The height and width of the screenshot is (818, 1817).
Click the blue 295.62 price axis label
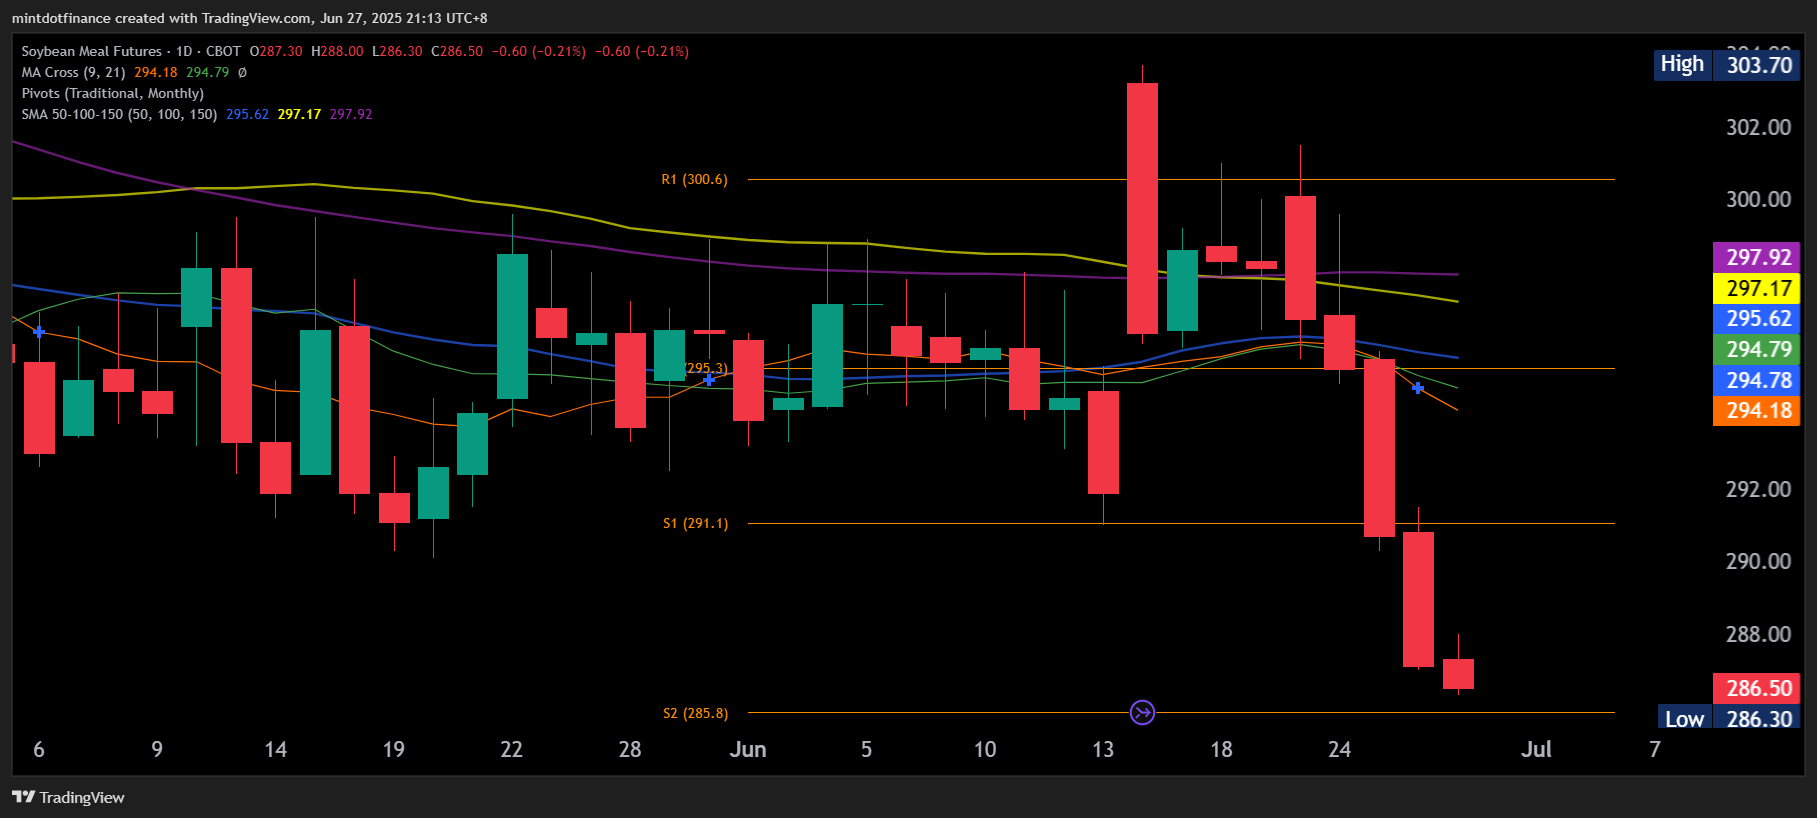(1757, 318)
